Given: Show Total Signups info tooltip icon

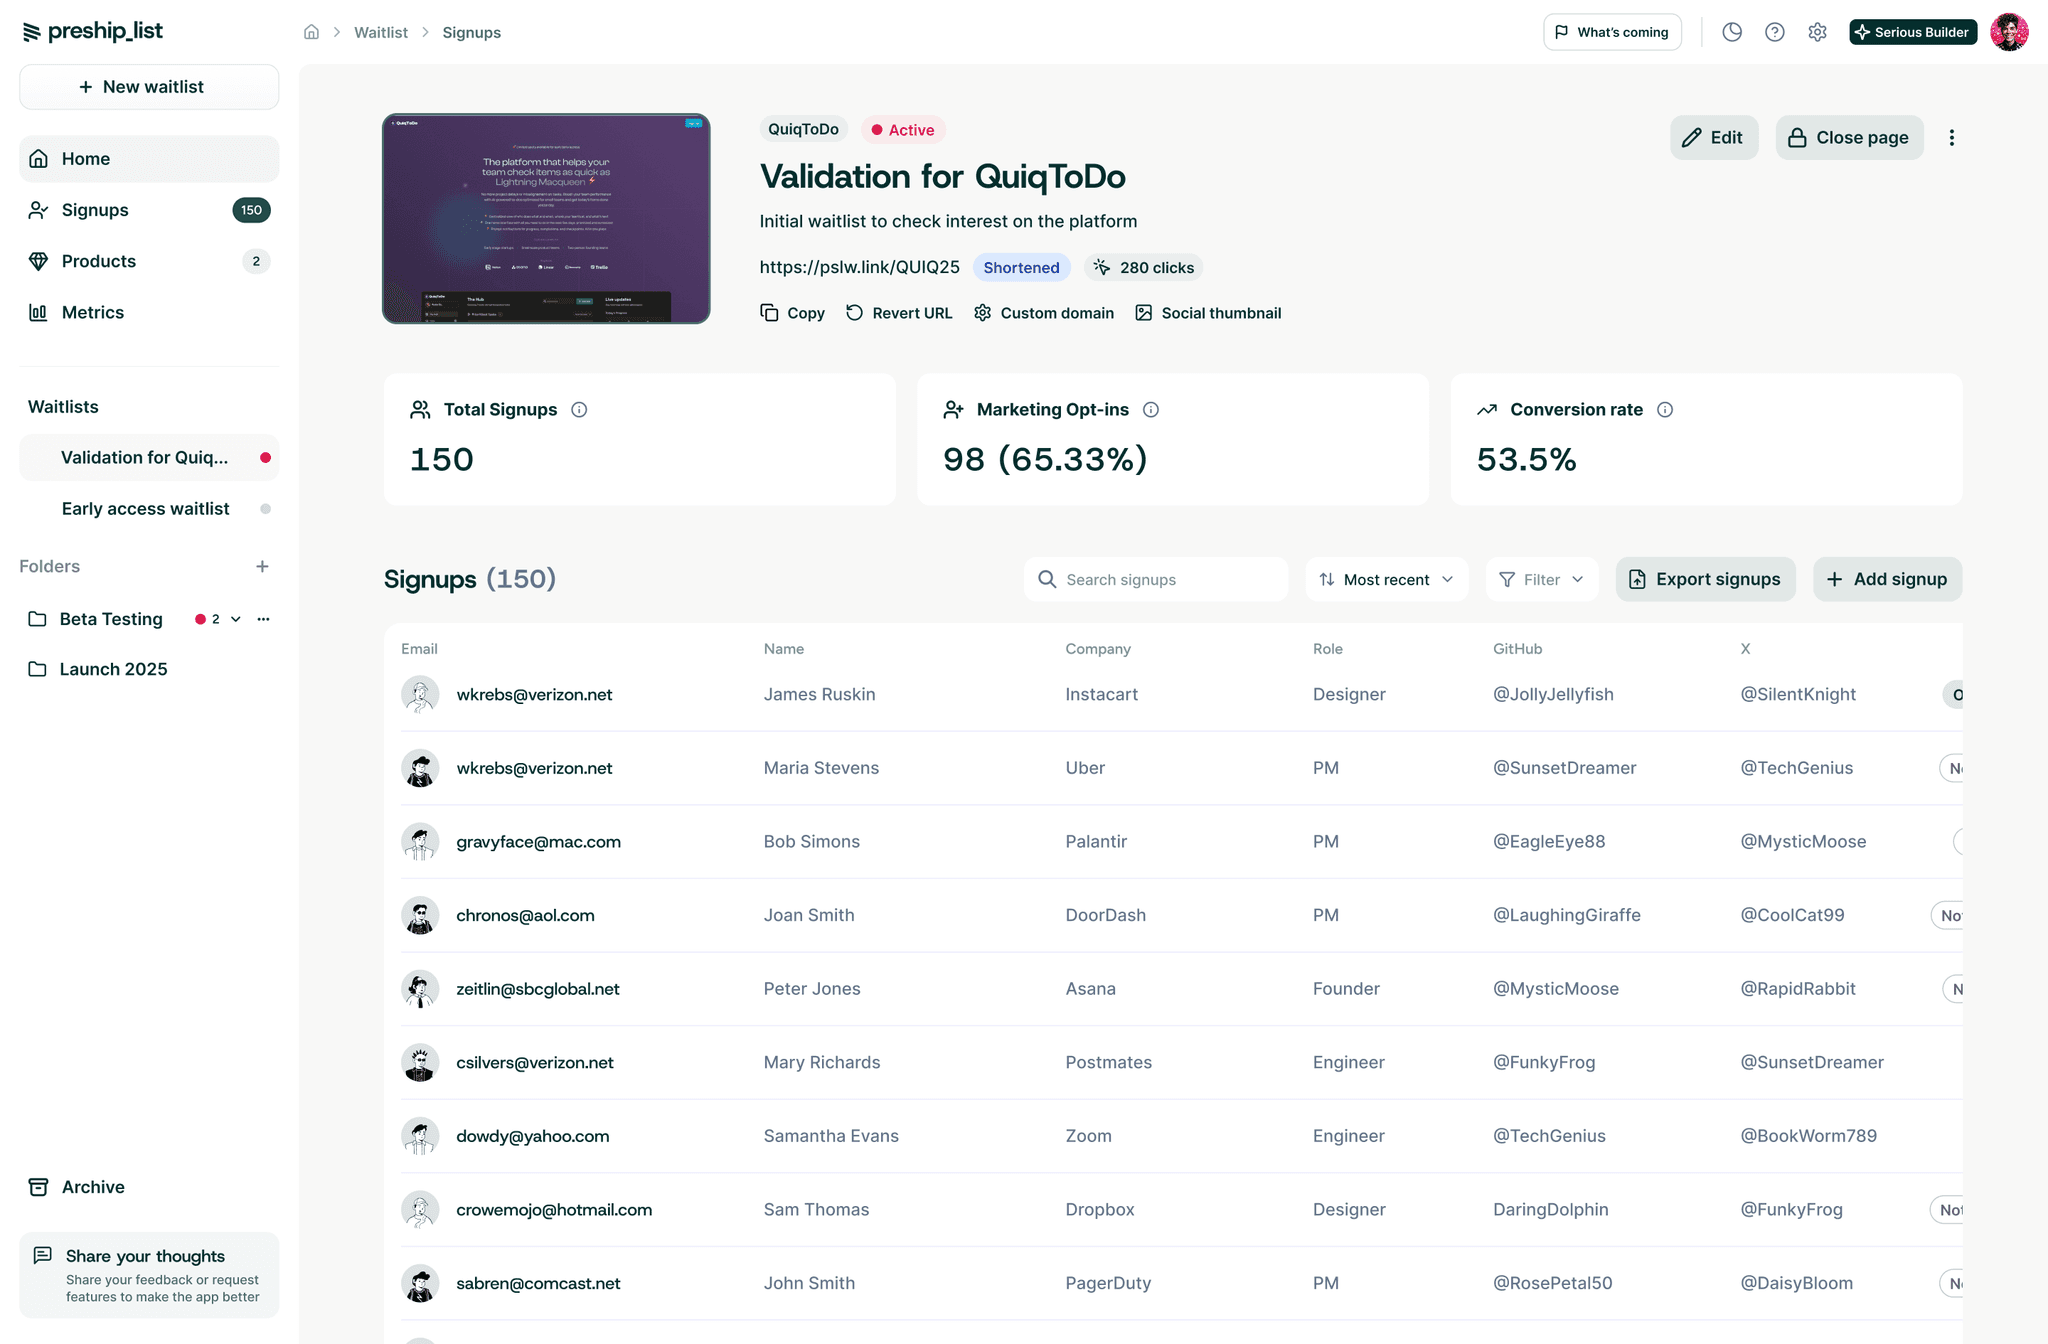Looking at the screenshot, I should click(579, 410).
